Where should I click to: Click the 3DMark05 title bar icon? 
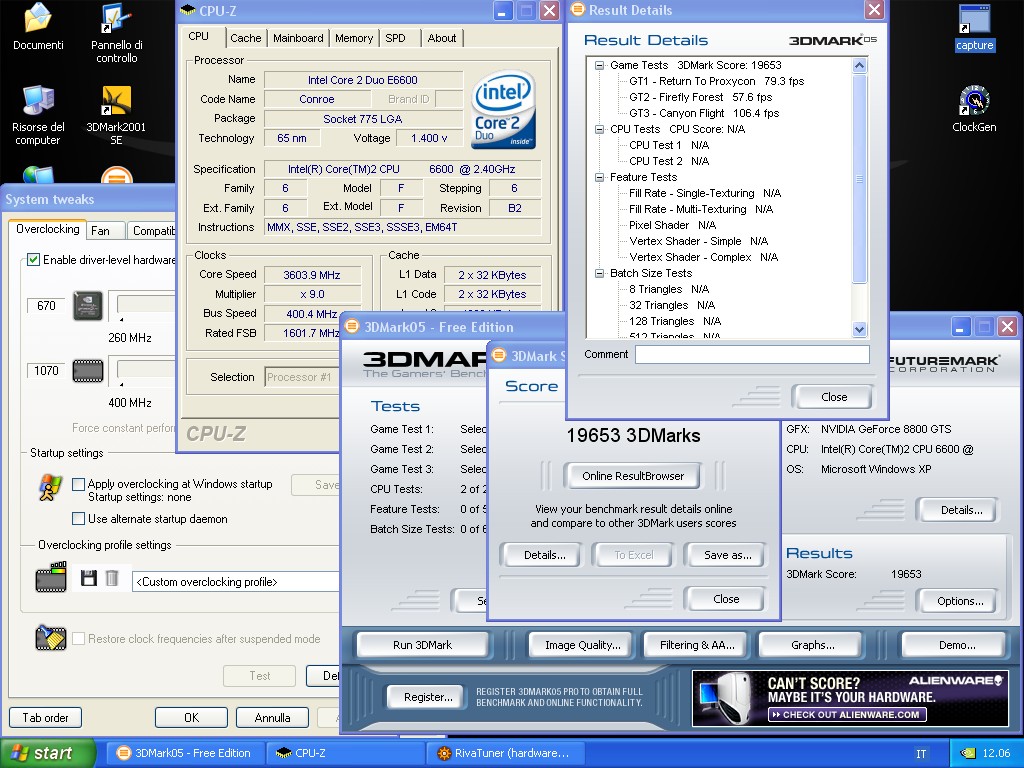351,327
